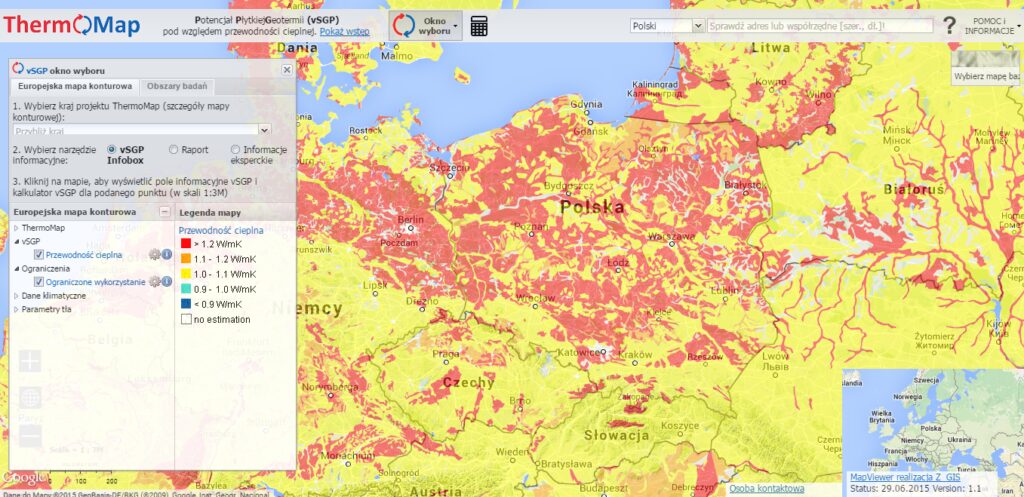Click Kraków on the map

tap(634, 355)
